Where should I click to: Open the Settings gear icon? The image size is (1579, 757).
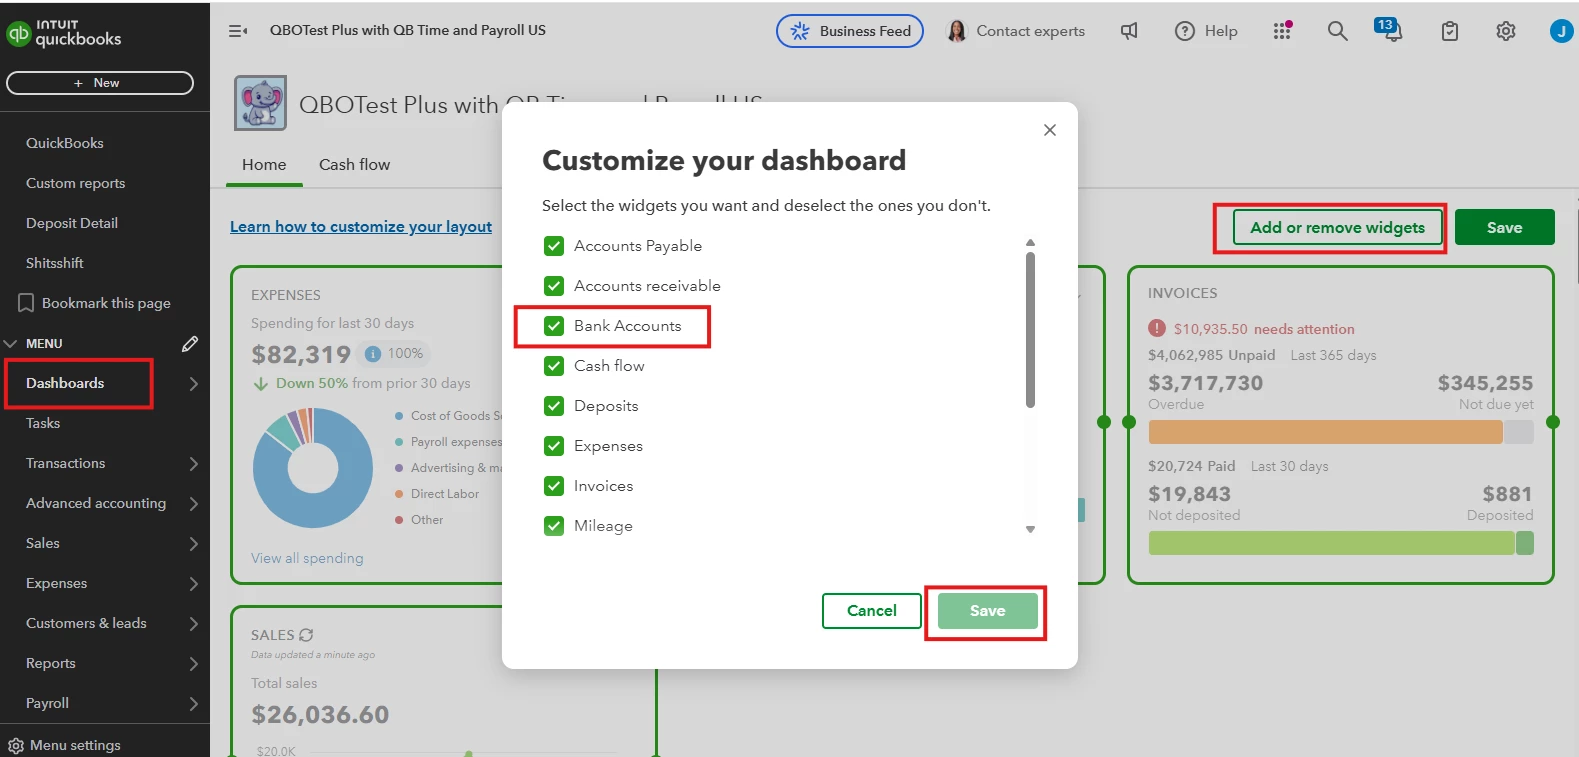coord(1505,31)
